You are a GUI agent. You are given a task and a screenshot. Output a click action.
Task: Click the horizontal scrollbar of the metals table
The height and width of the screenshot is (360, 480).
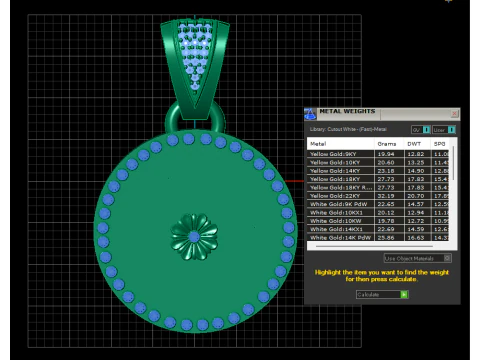pyautogui.click(x=374, y=246)
